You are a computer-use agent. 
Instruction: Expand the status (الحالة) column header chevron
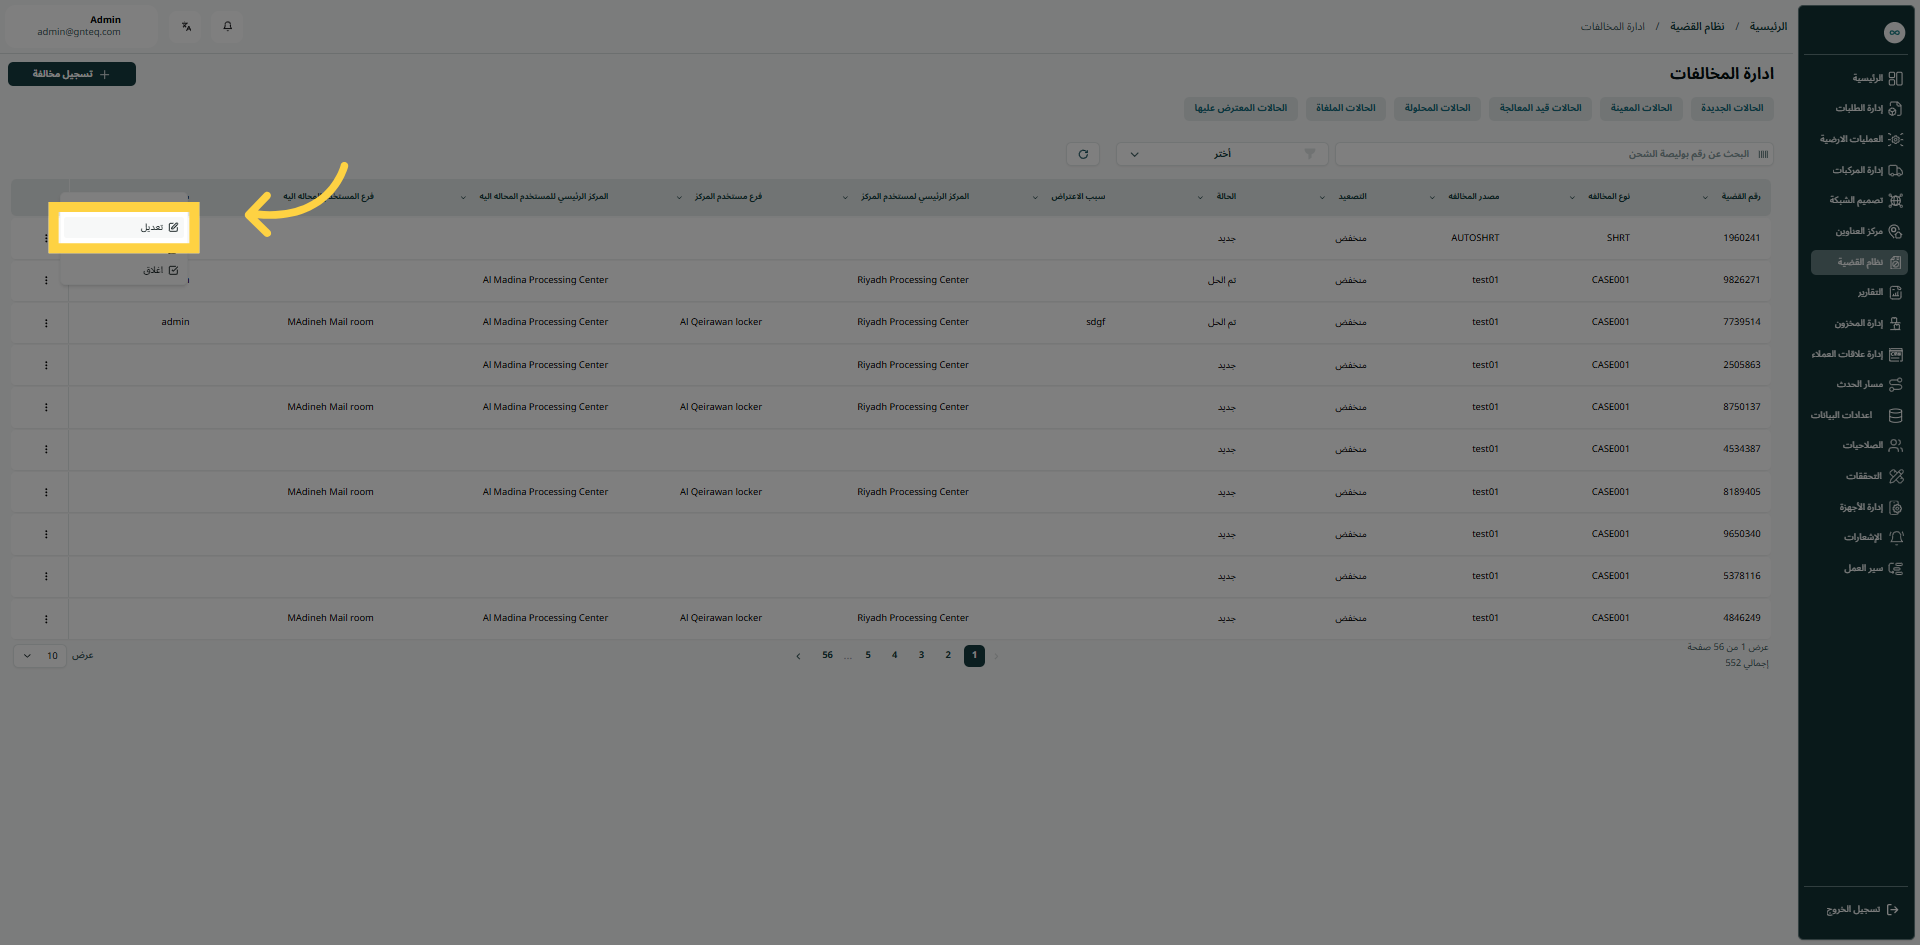coord(1200,197)
